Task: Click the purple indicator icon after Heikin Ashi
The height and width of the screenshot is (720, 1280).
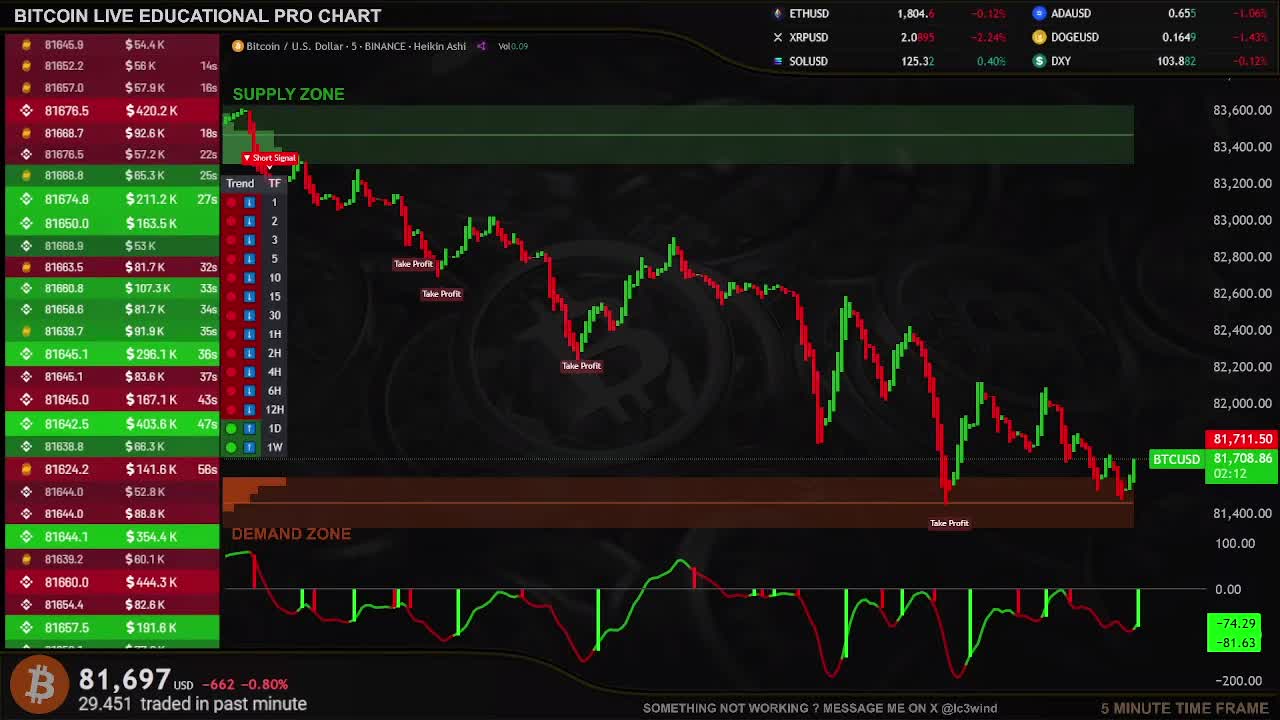Action: [481, 46]
